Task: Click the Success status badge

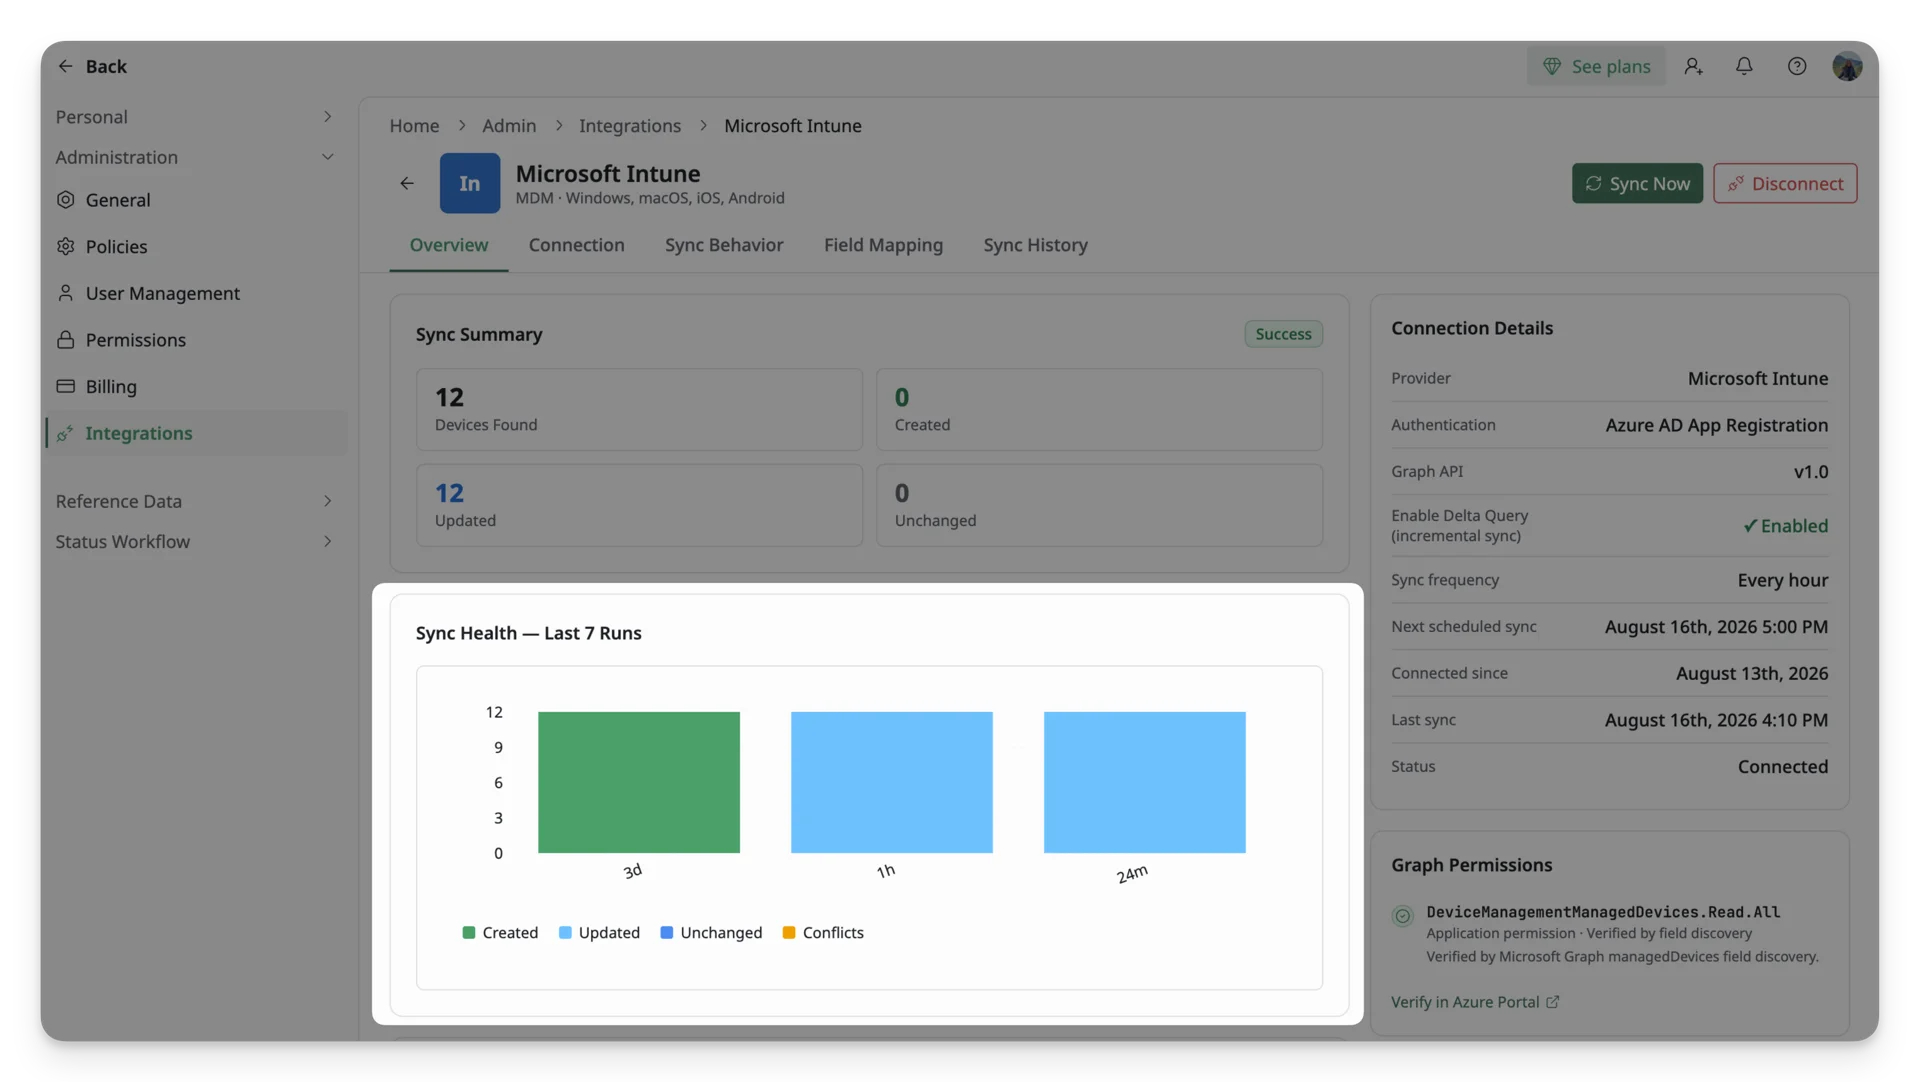Action: click(1283, 334)
